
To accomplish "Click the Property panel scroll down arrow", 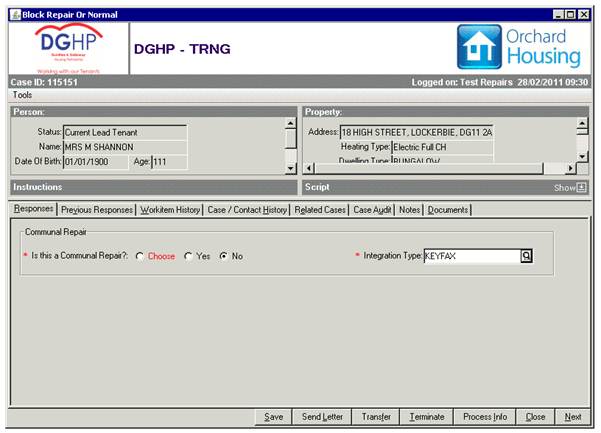I will pyautogui.click(x=582, y=156).
